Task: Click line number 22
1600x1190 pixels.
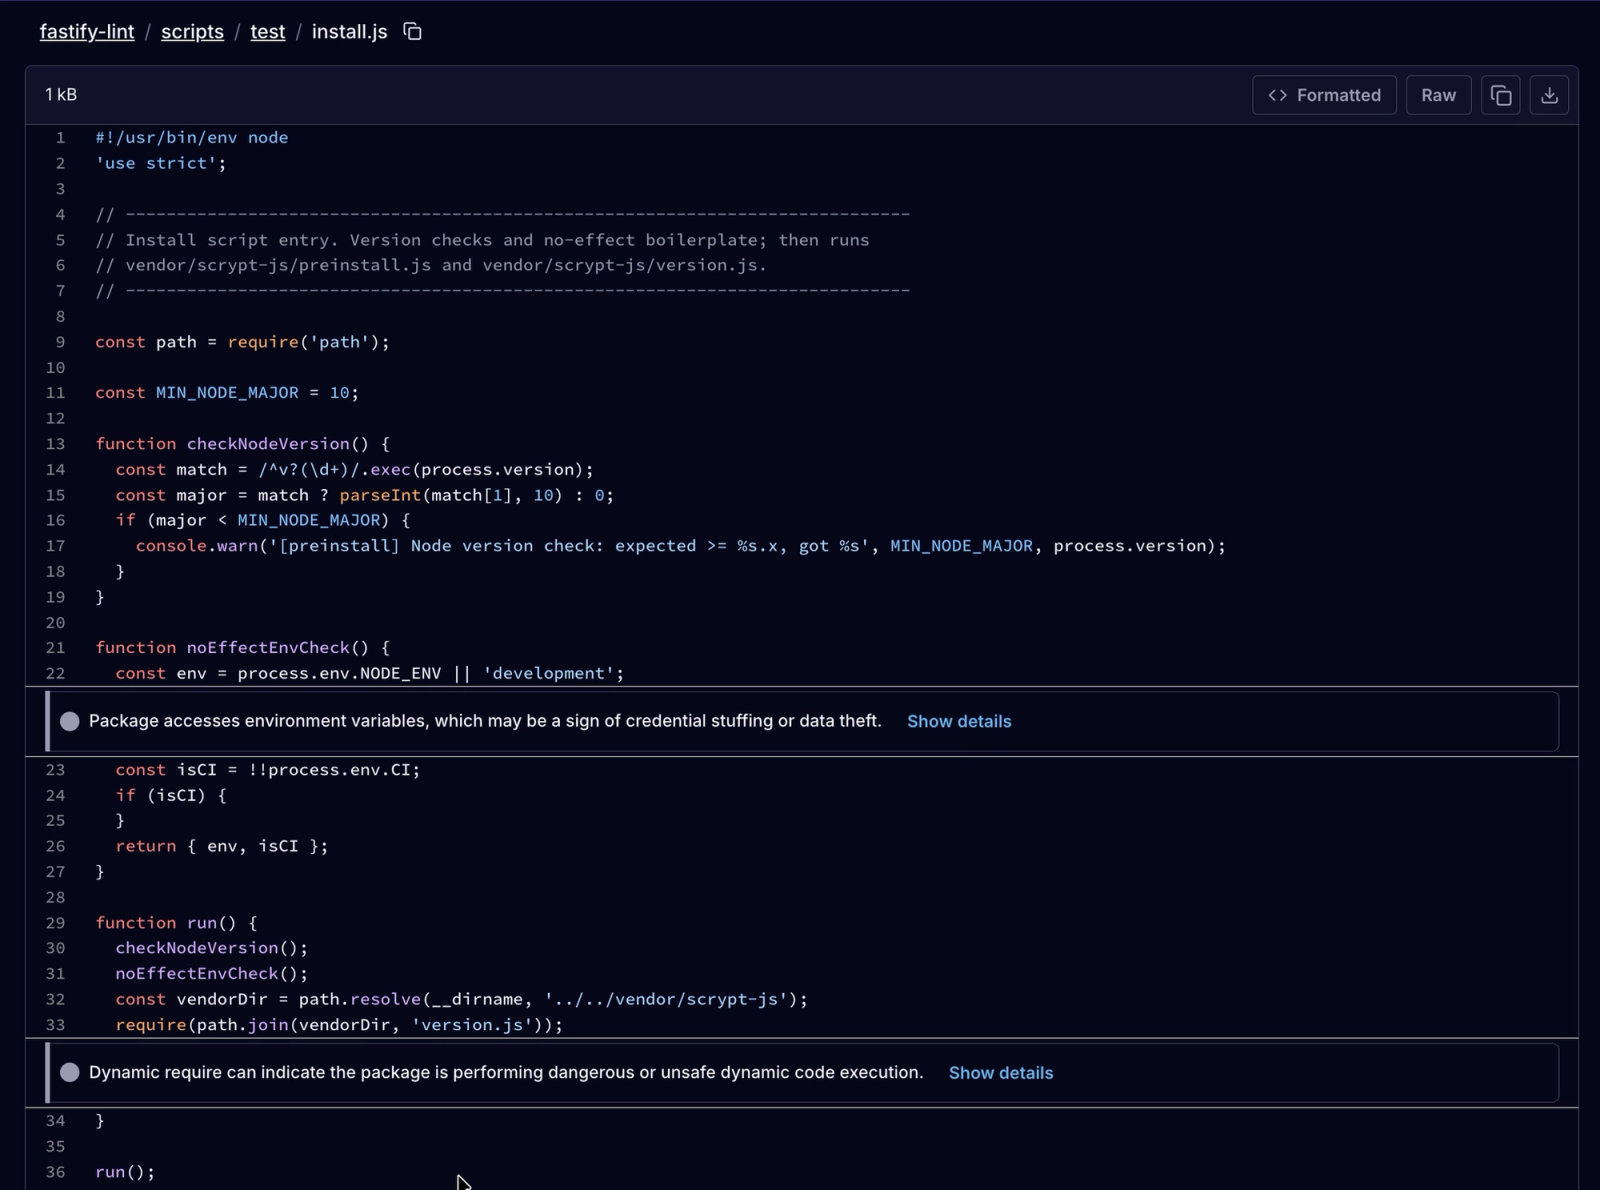Action: [x=56, y=673]
